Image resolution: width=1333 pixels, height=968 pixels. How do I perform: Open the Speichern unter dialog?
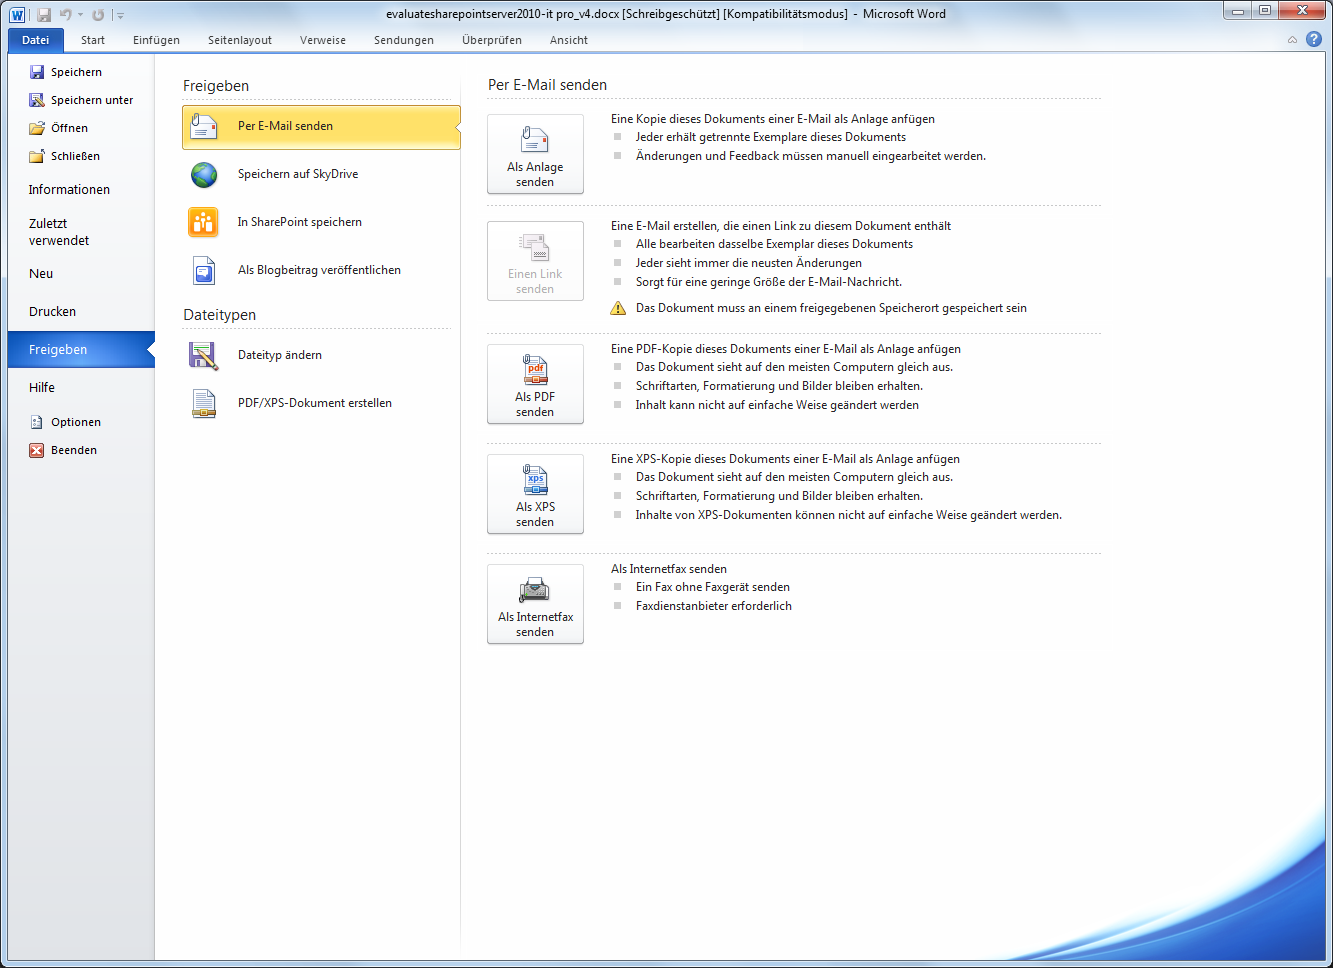81,100
